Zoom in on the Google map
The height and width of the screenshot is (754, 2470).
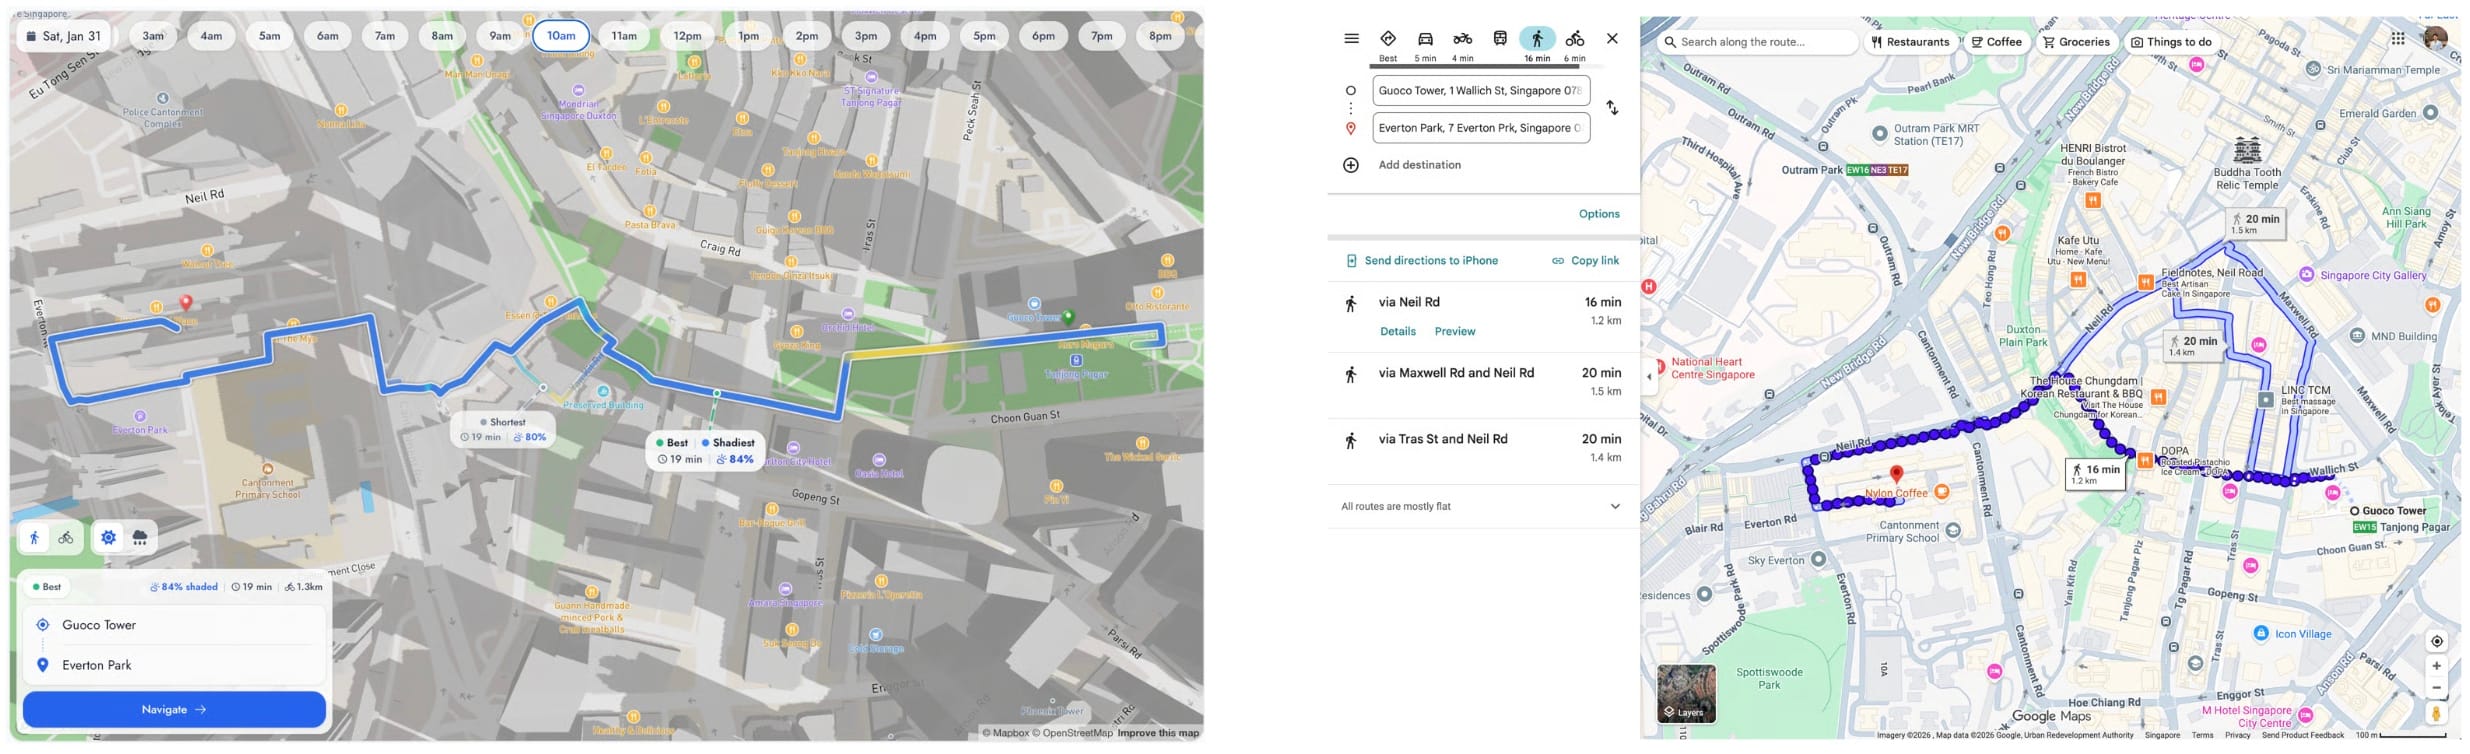coord(2436,666)
